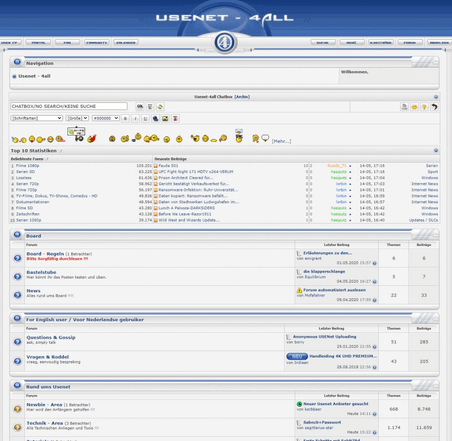Open the KALENDER nav button
This screenshot has height=441, width=452.
coord(126,43)
